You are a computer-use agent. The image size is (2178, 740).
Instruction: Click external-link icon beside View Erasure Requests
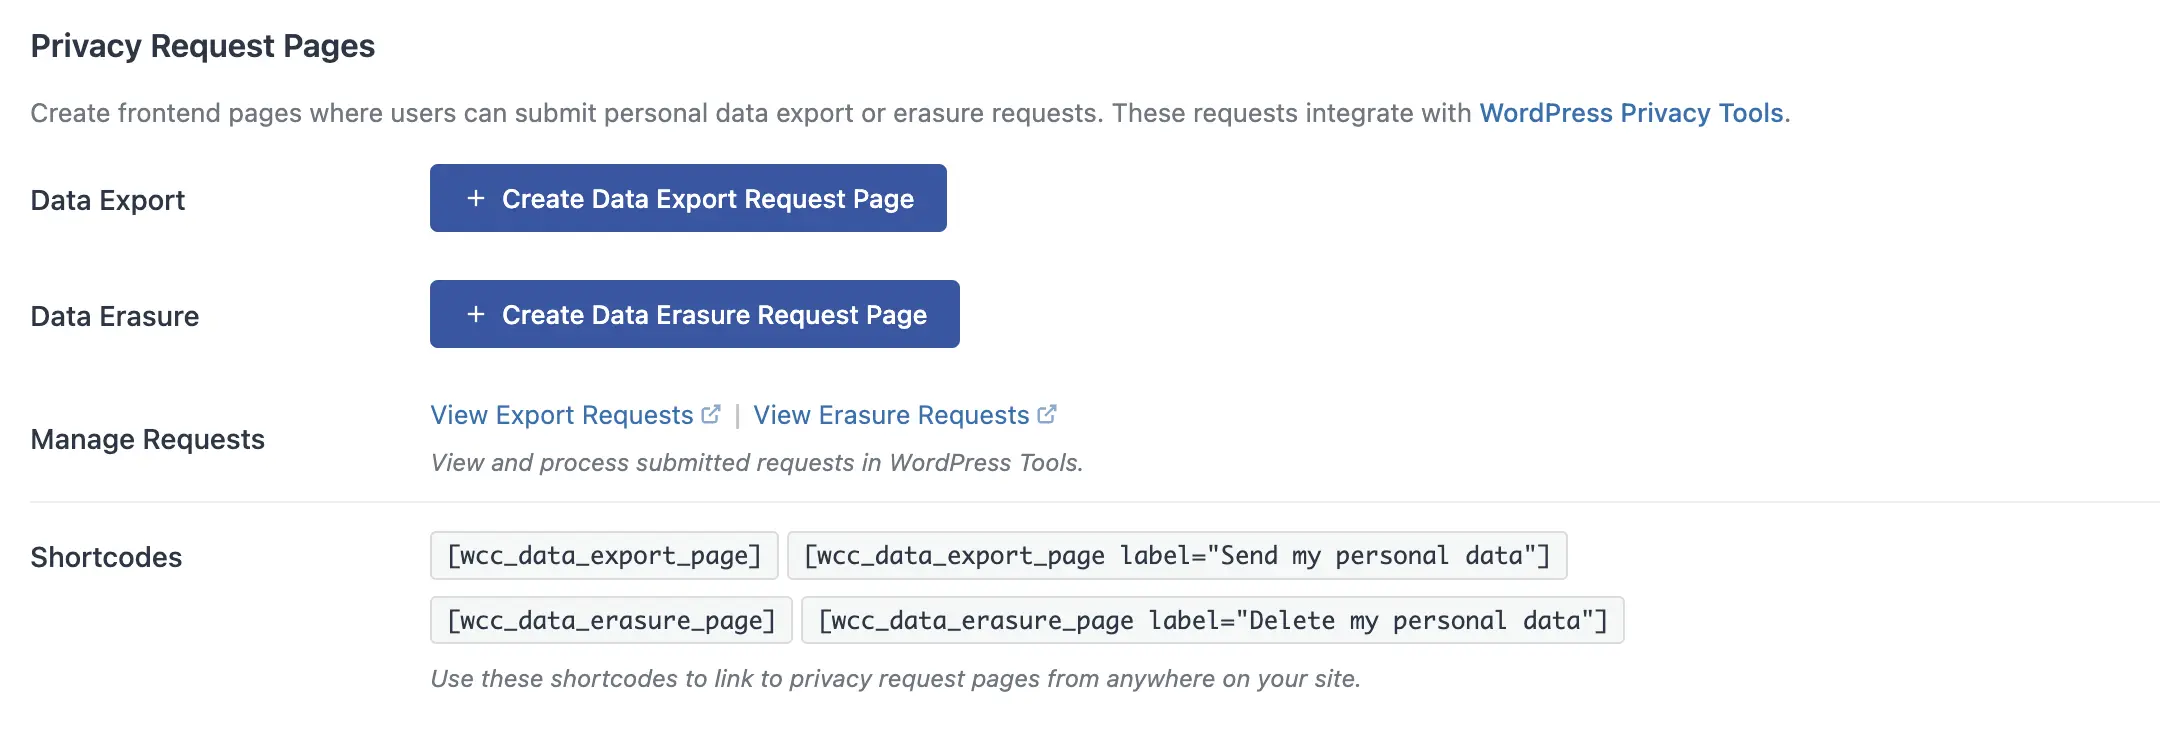click(x=1047, y=414)
